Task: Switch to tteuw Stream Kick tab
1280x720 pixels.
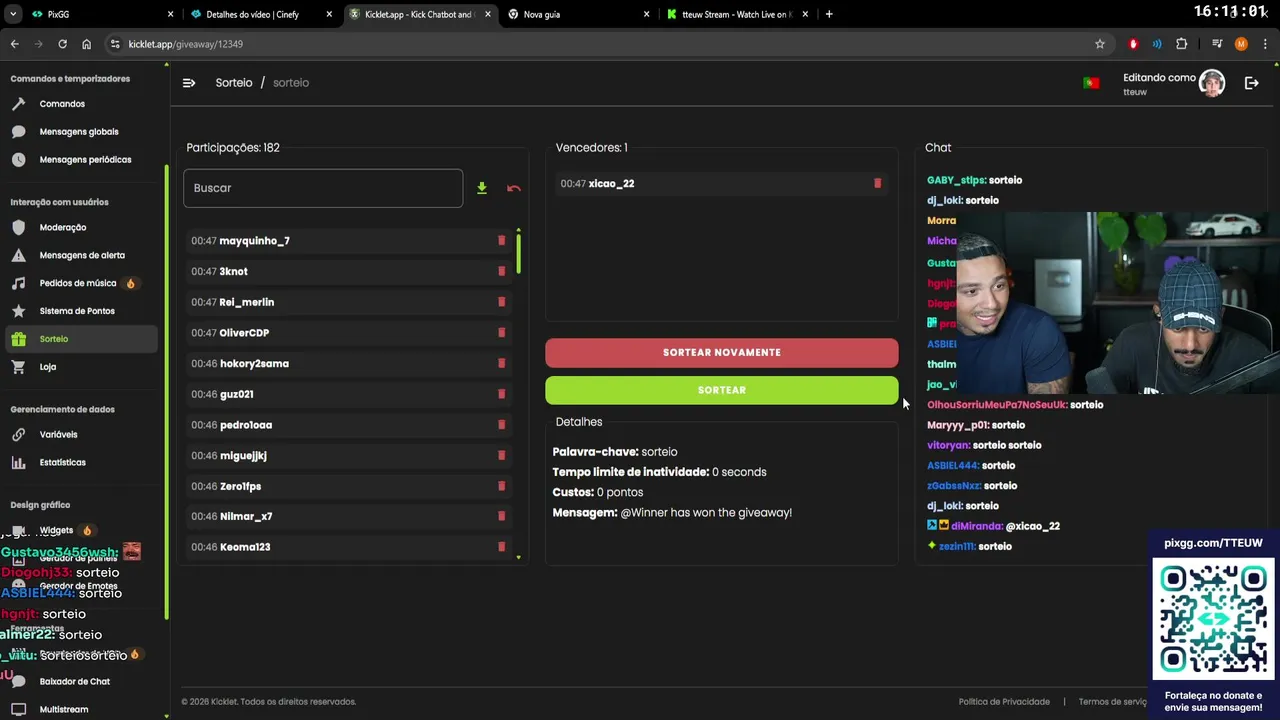Action: (737, 14)
